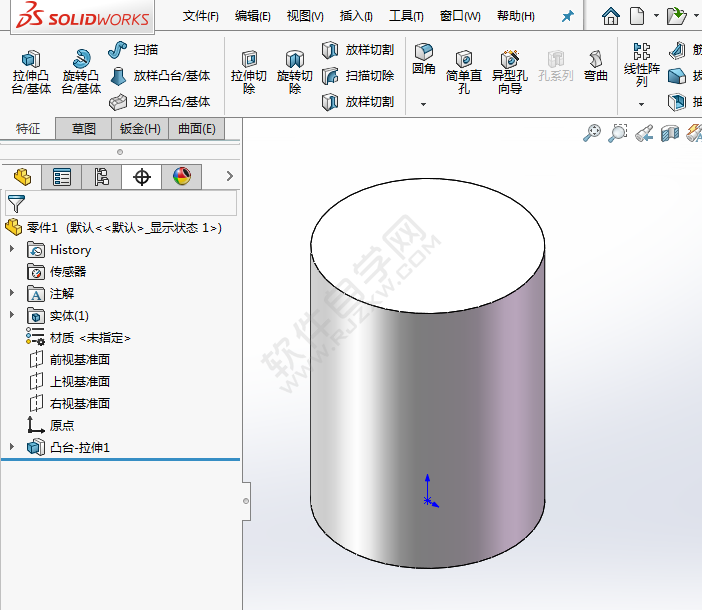
Task: Show more manager tabs with the chevron
Action: coord(230,176)
